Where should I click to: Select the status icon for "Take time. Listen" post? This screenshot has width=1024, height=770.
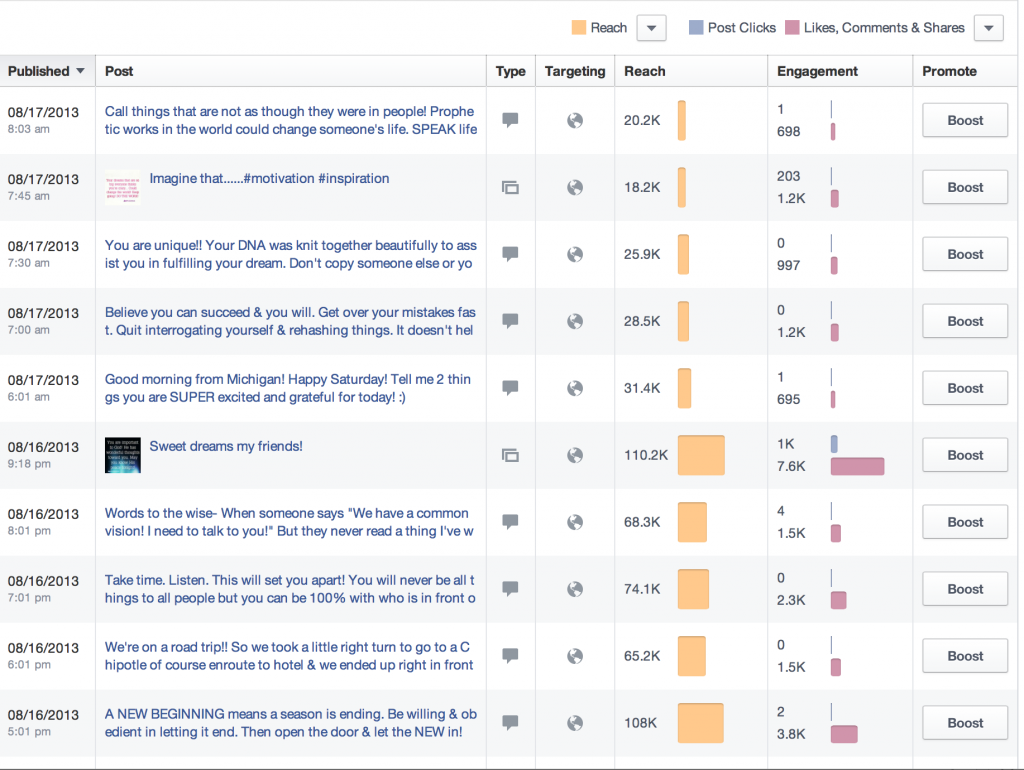tap(510, 589)
